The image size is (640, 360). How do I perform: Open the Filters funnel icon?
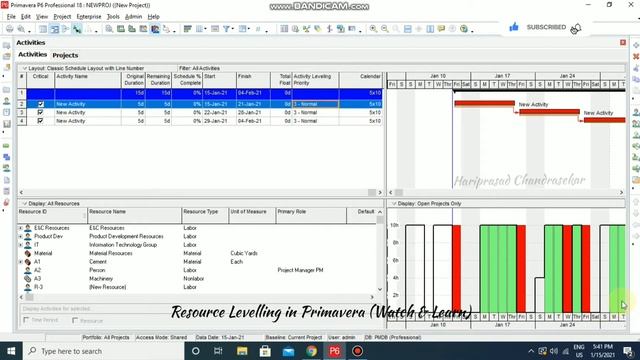point(226,29)
